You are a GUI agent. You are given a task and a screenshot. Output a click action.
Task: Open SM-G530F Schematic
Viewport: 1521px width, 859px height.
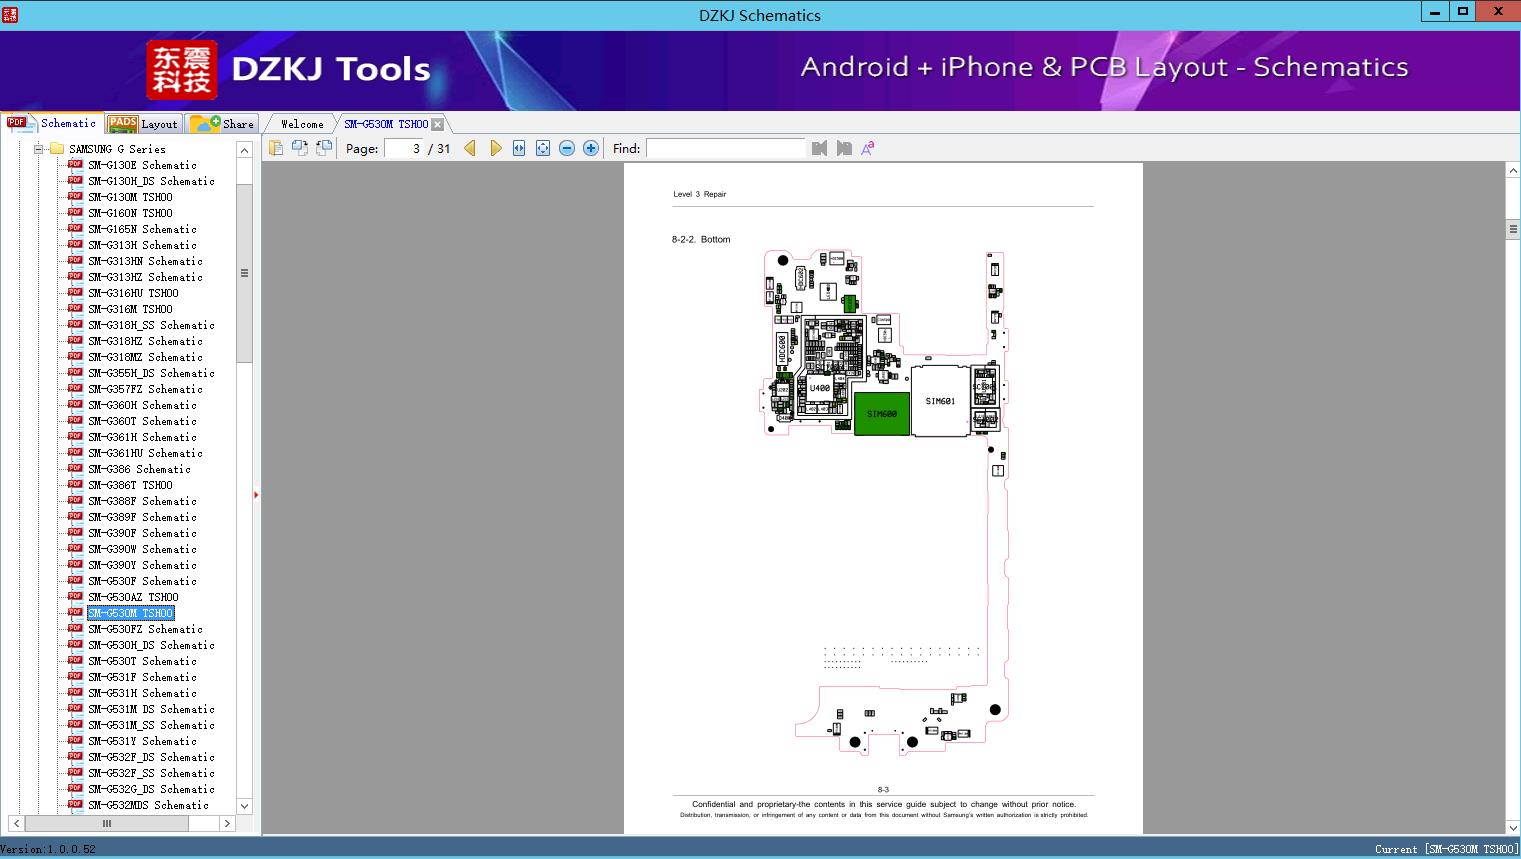pyautogui.click(x=142, y=581)
